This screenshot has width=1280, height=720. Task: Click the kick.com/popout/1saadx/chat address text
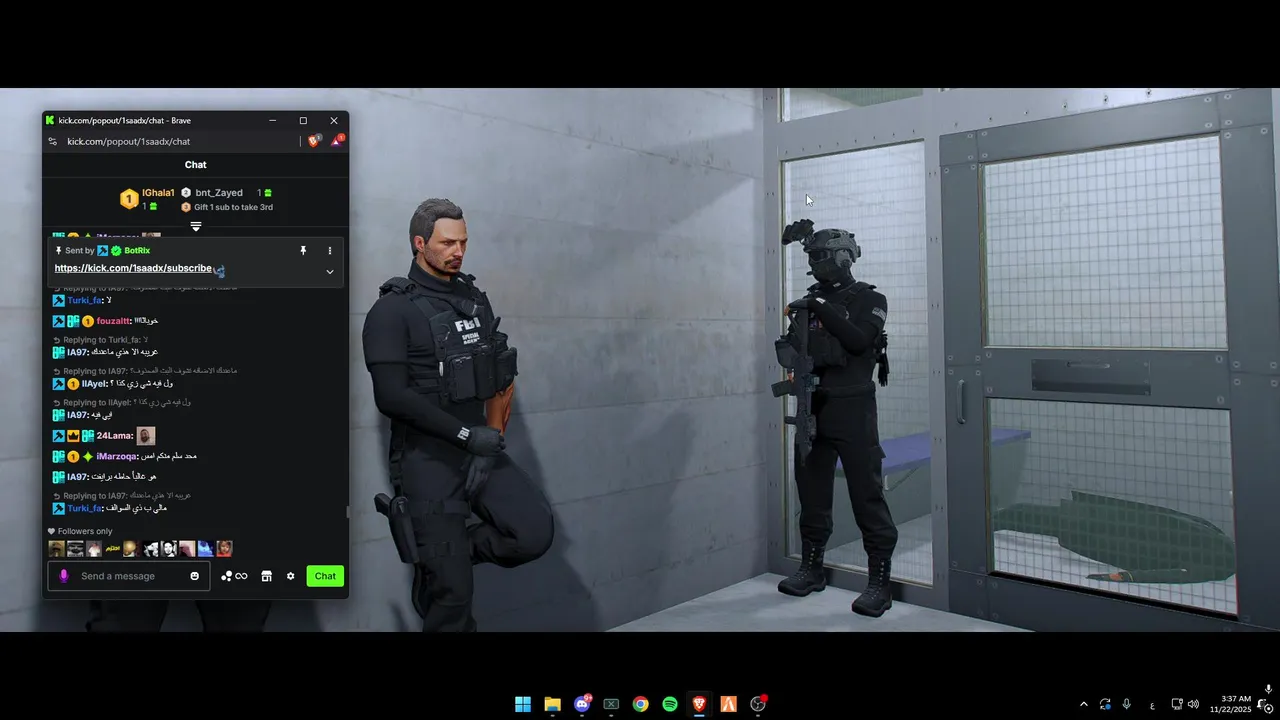pos(128,141)
